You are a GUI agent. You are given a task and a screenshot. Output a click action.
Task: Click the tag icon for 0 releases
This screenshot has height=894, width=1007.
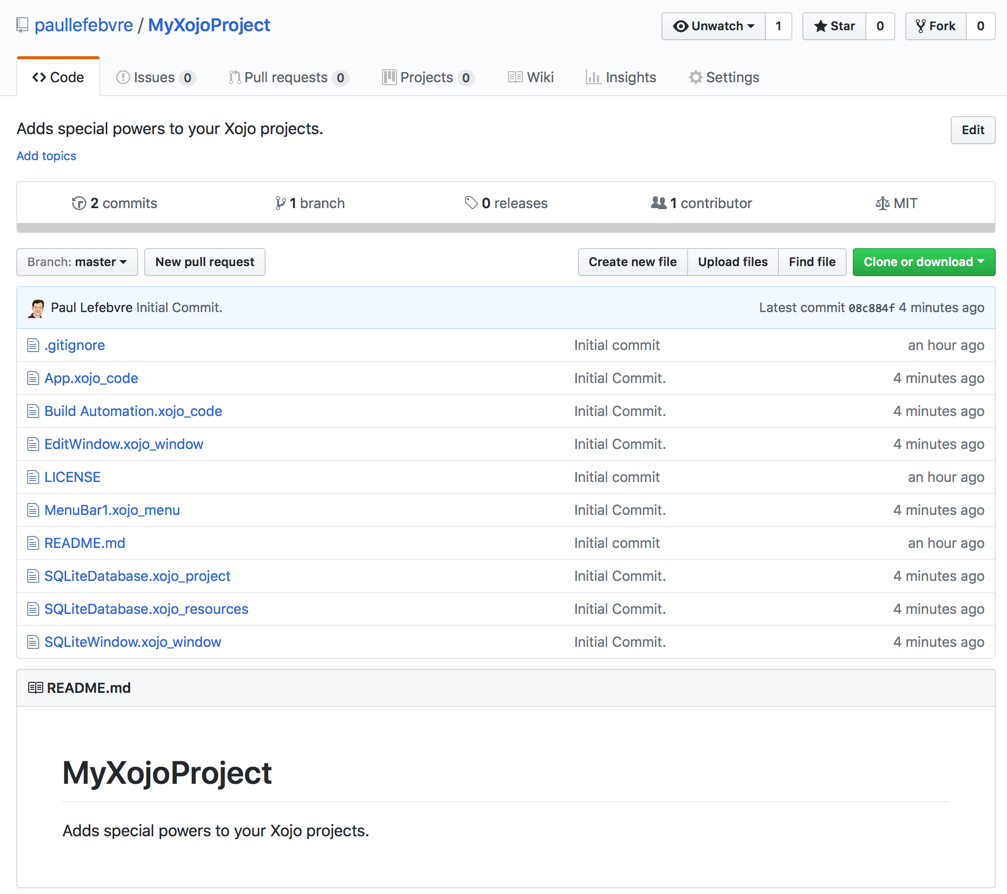pos(471,203)
